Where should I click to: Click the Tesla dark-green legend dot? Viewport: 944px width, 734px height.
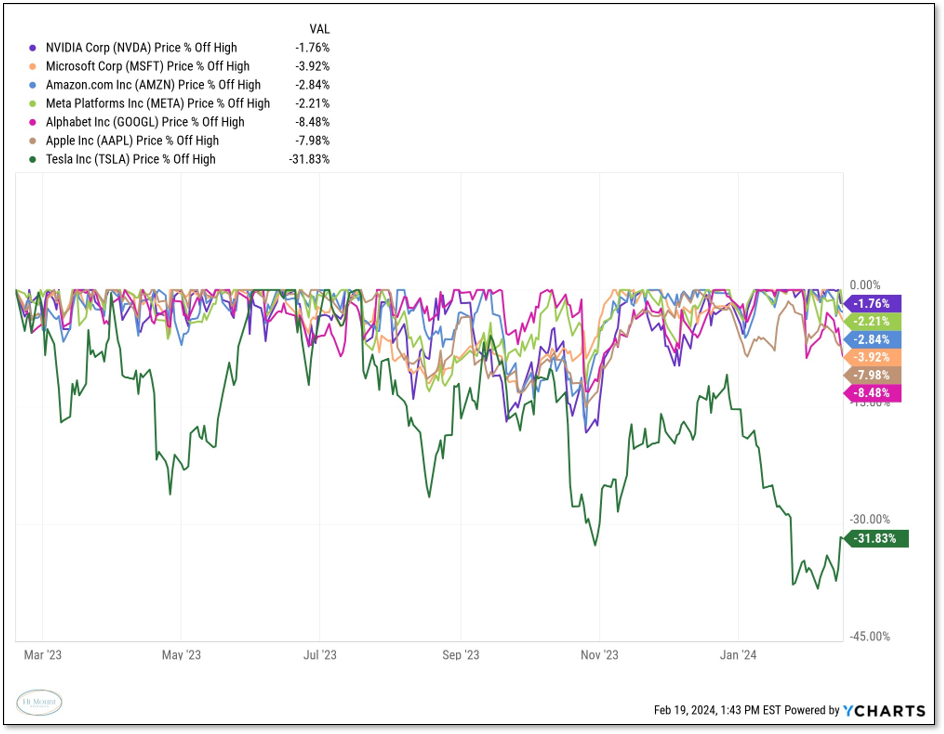(x=33, y=160)
